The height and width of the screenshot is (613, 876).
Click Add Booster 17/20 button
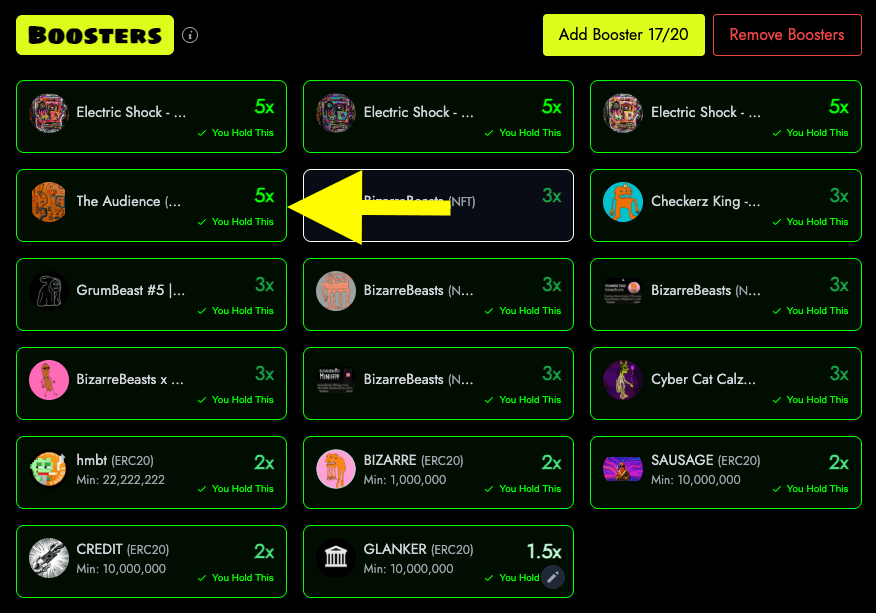(623, 35)
